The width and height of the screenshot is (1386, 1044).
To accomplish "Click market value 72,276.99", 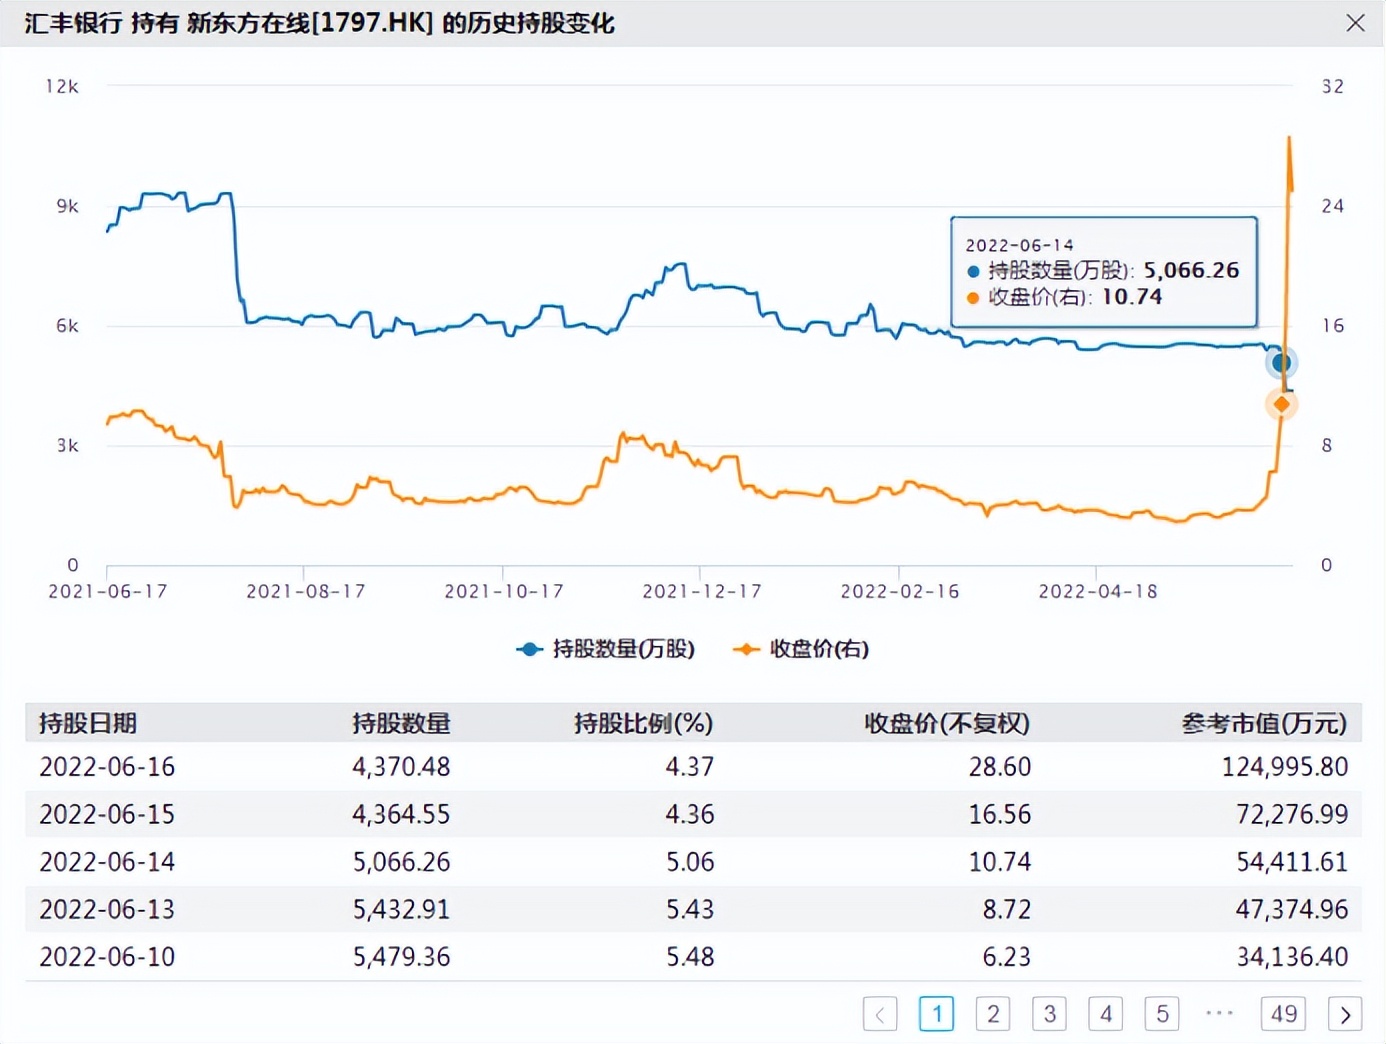I will [1292, 814].
